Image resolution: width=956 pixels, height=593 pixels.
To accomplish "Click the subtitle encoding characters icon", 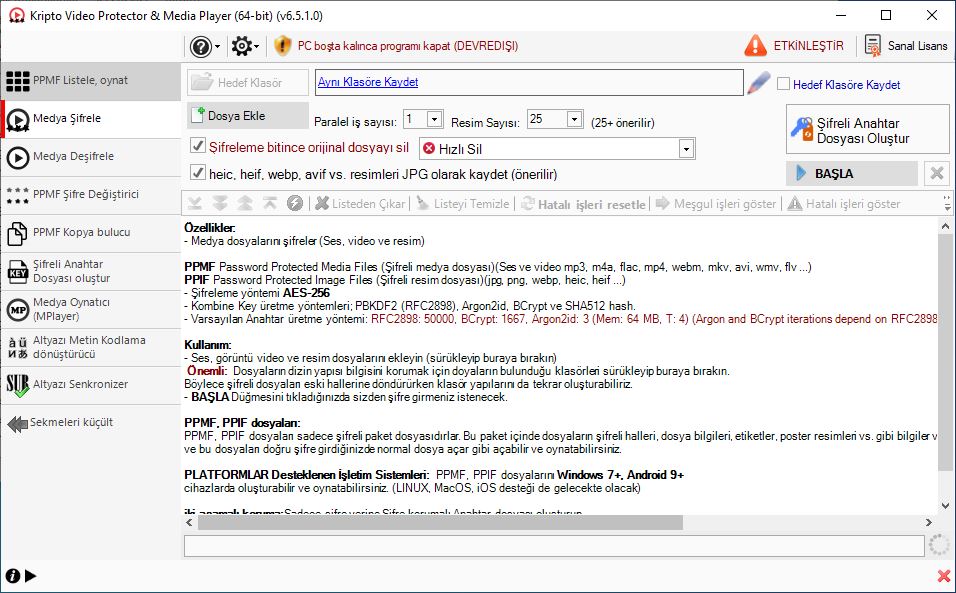I will 18,347.
